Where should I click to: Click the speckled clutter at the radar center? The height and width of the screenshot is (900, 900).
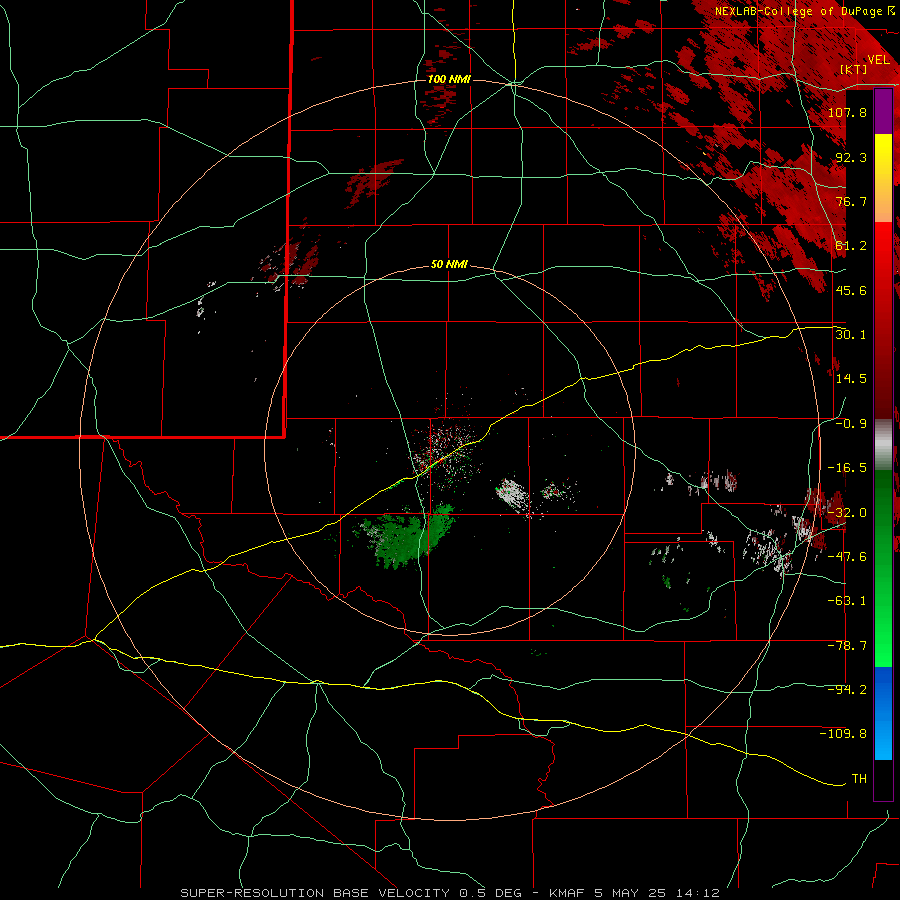448,453
